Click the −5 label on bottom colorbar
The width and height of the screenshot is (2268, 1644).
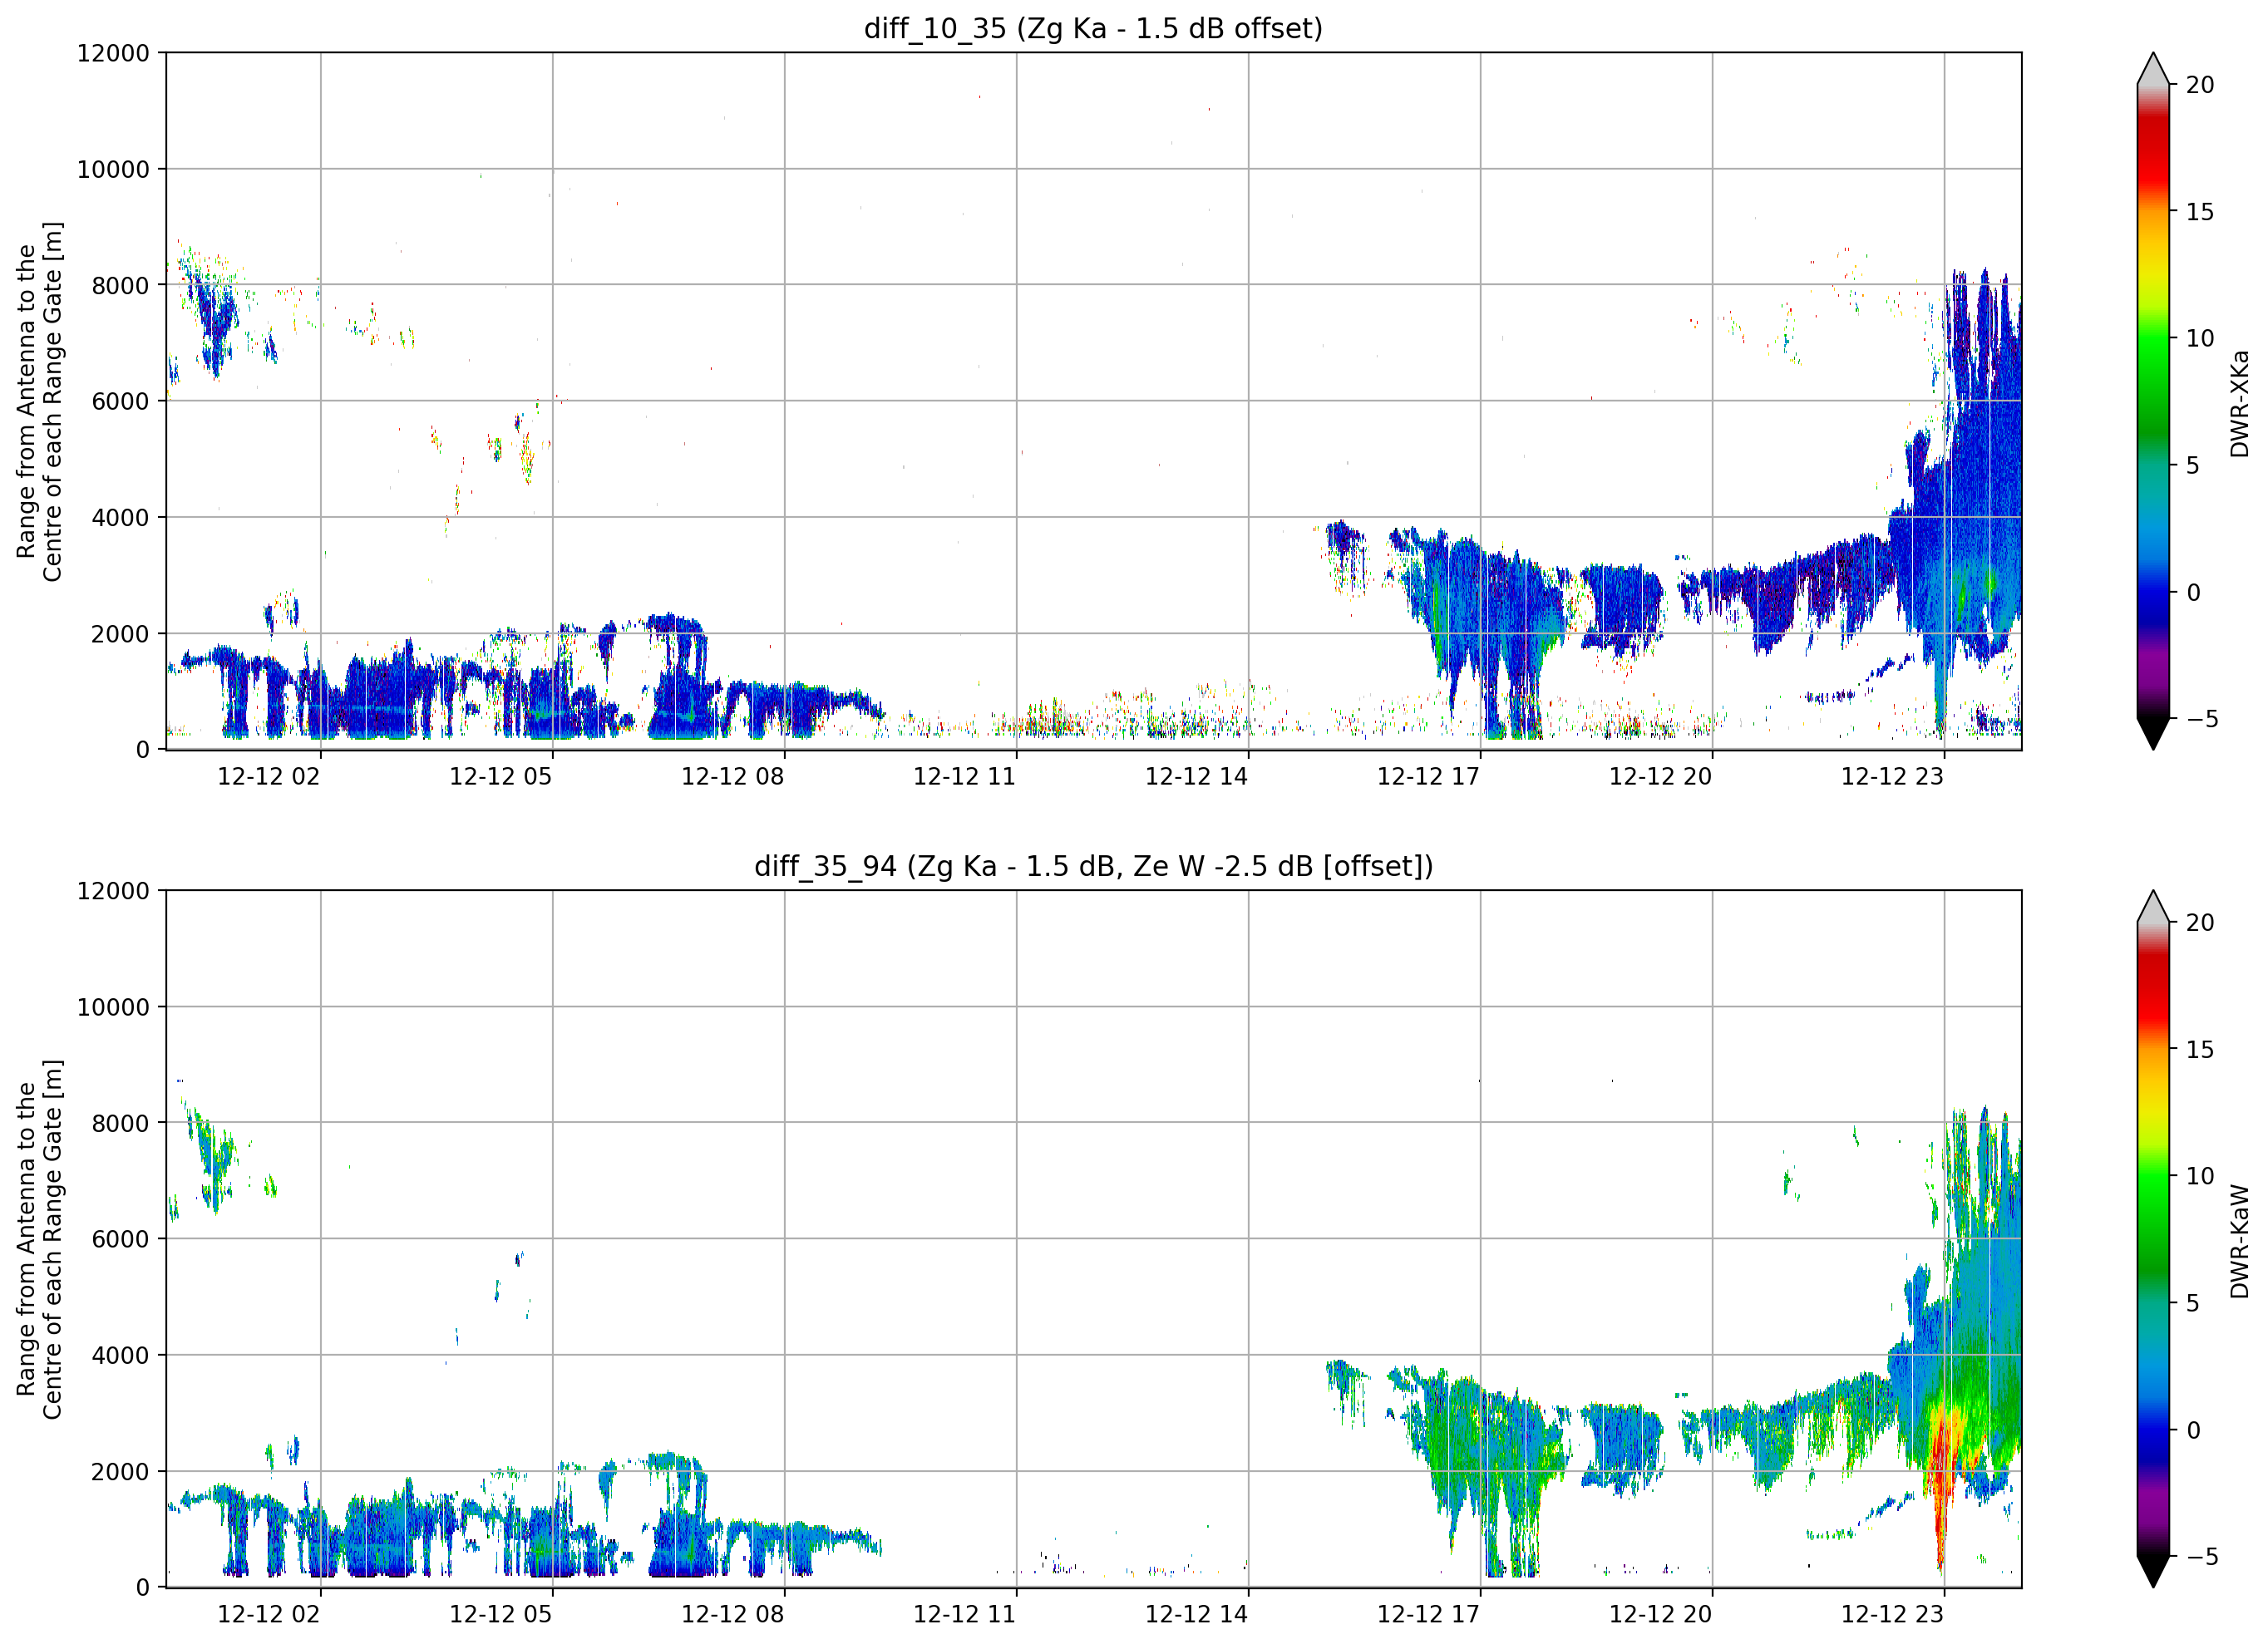tap(2201, 1557)
